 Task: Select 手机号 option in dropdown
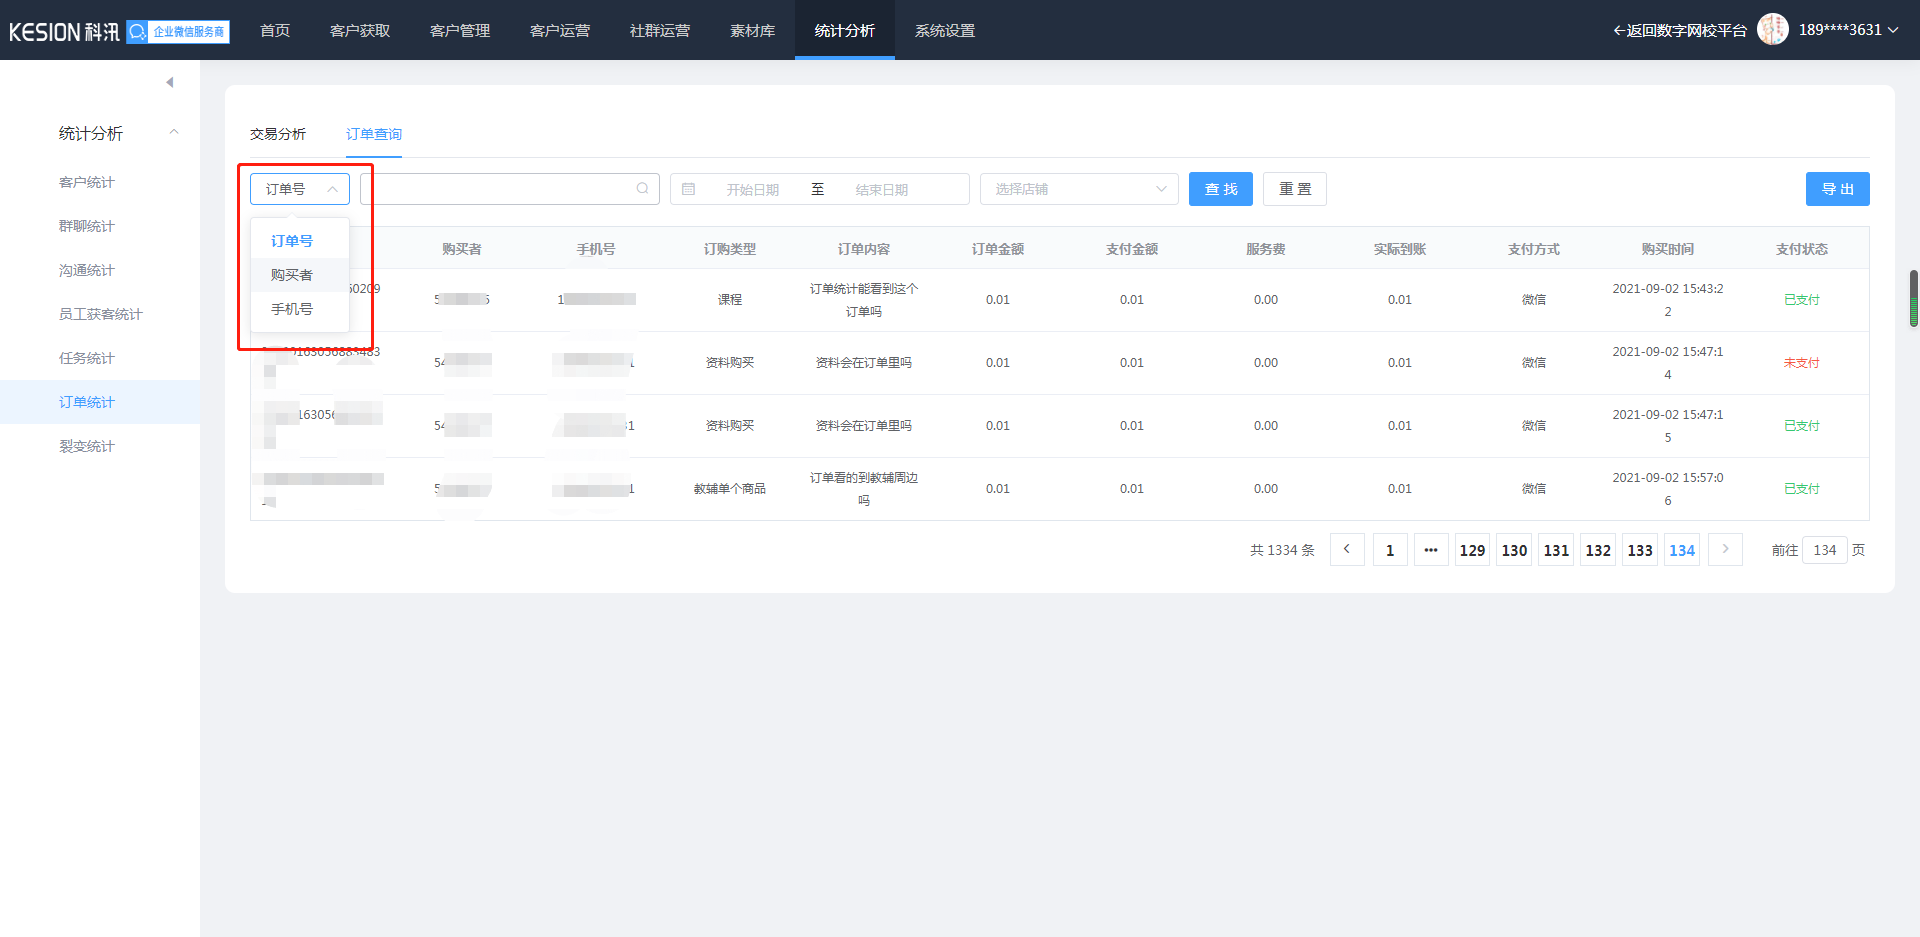[292, 309]
